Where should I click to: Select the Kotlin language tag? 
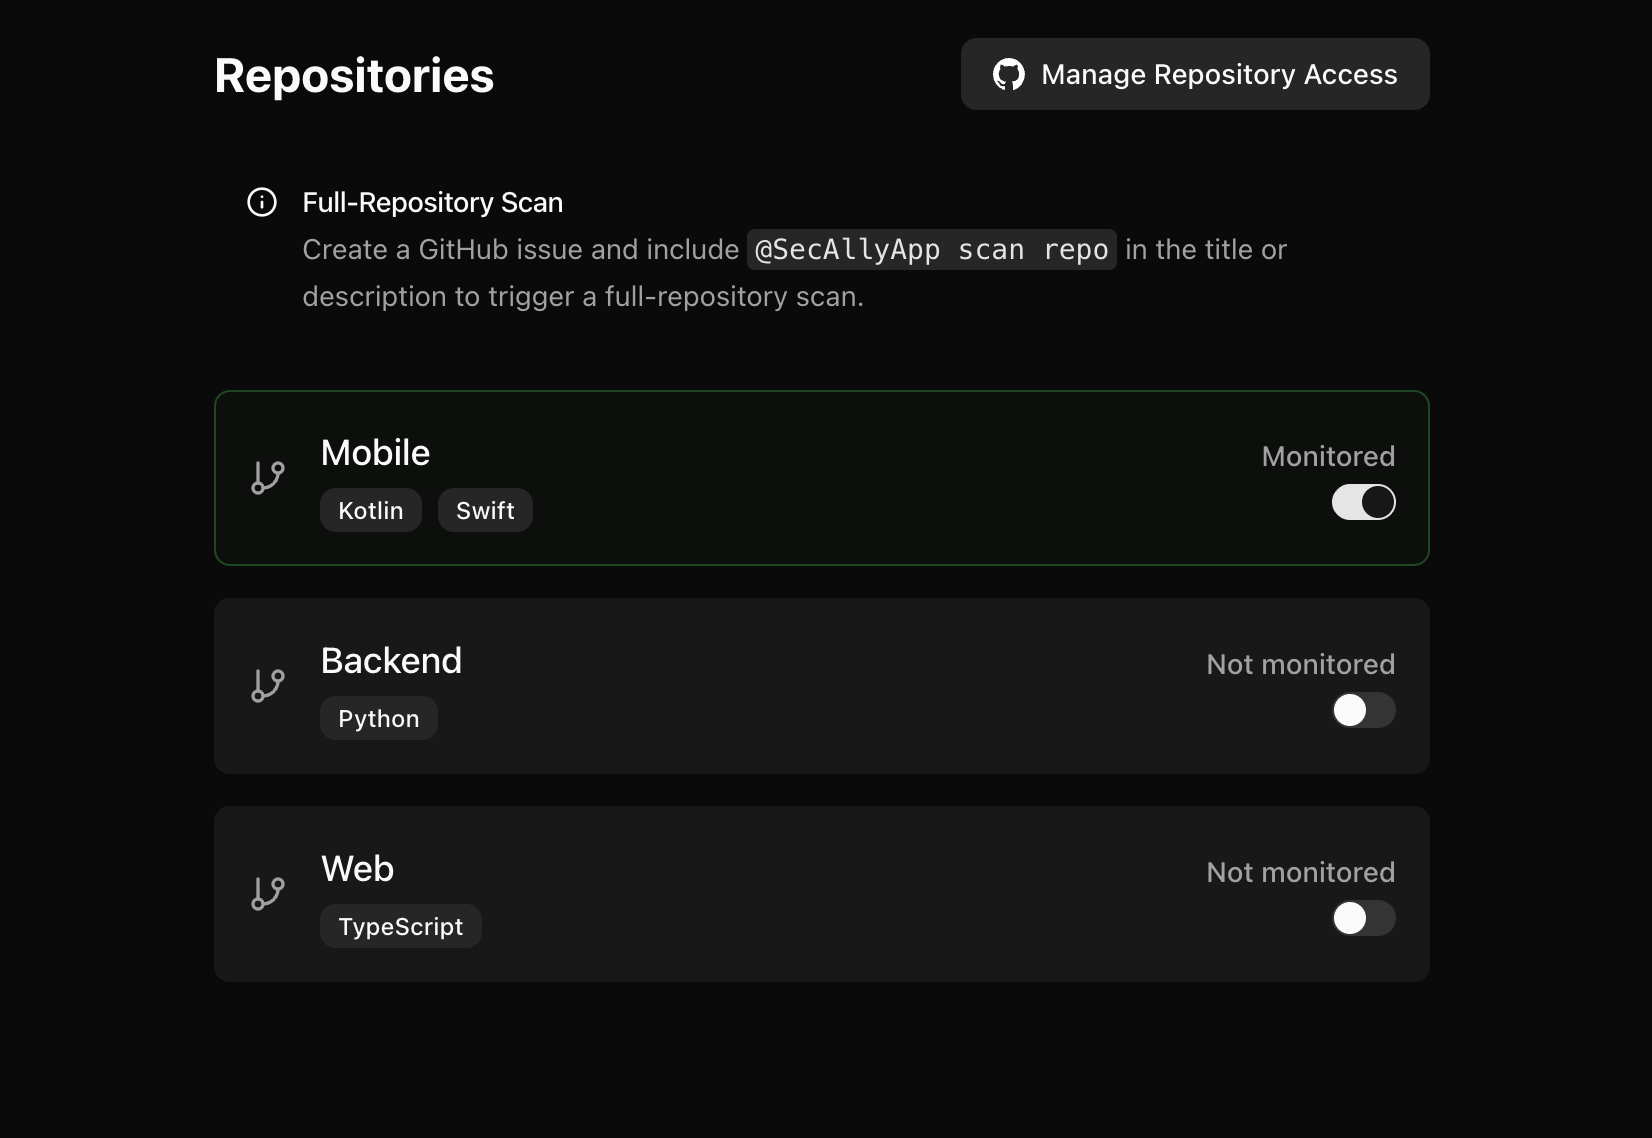(370, 510)
